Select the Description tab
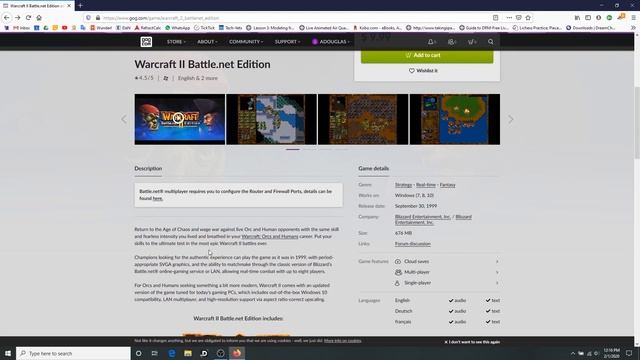The height and width of the screenshot is (360, 640). pos(148,168)
